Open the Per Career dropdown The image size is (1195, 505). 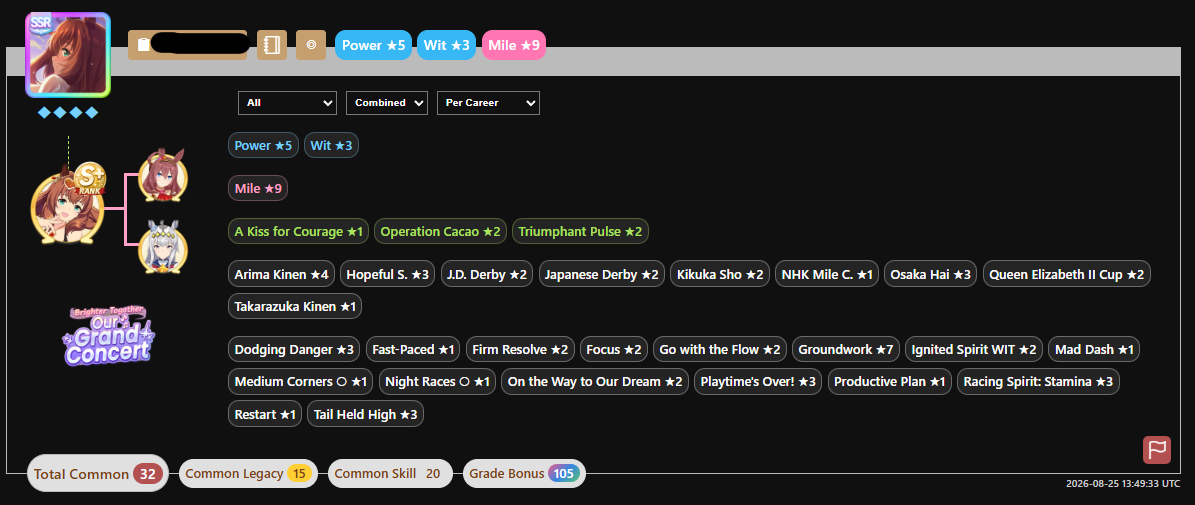tap(488, 103)
